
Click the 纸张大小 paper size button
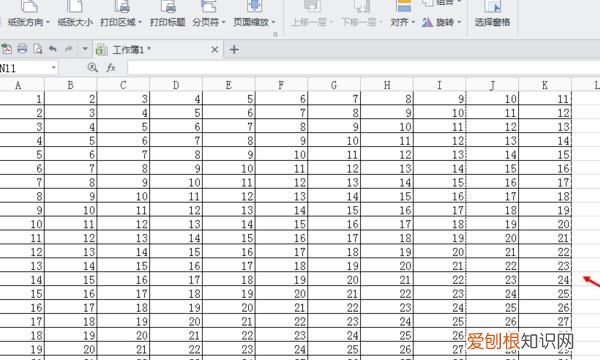(75, 14)
